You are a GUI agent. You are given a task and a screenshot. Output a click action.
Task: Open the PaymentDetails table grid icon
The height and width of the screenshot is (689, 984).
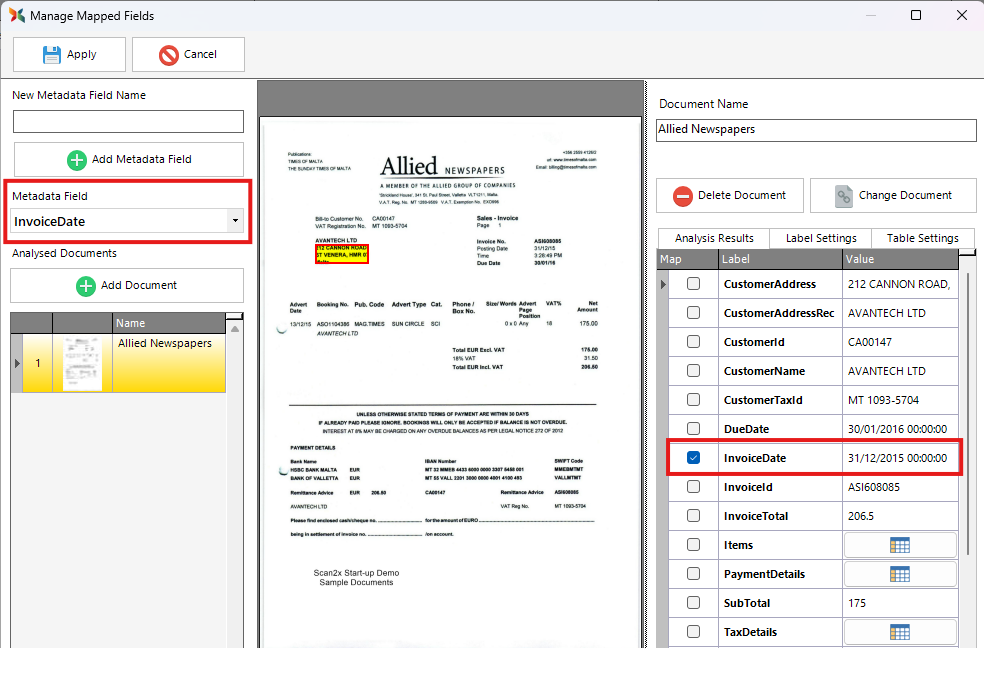click(x=900, y=574)
